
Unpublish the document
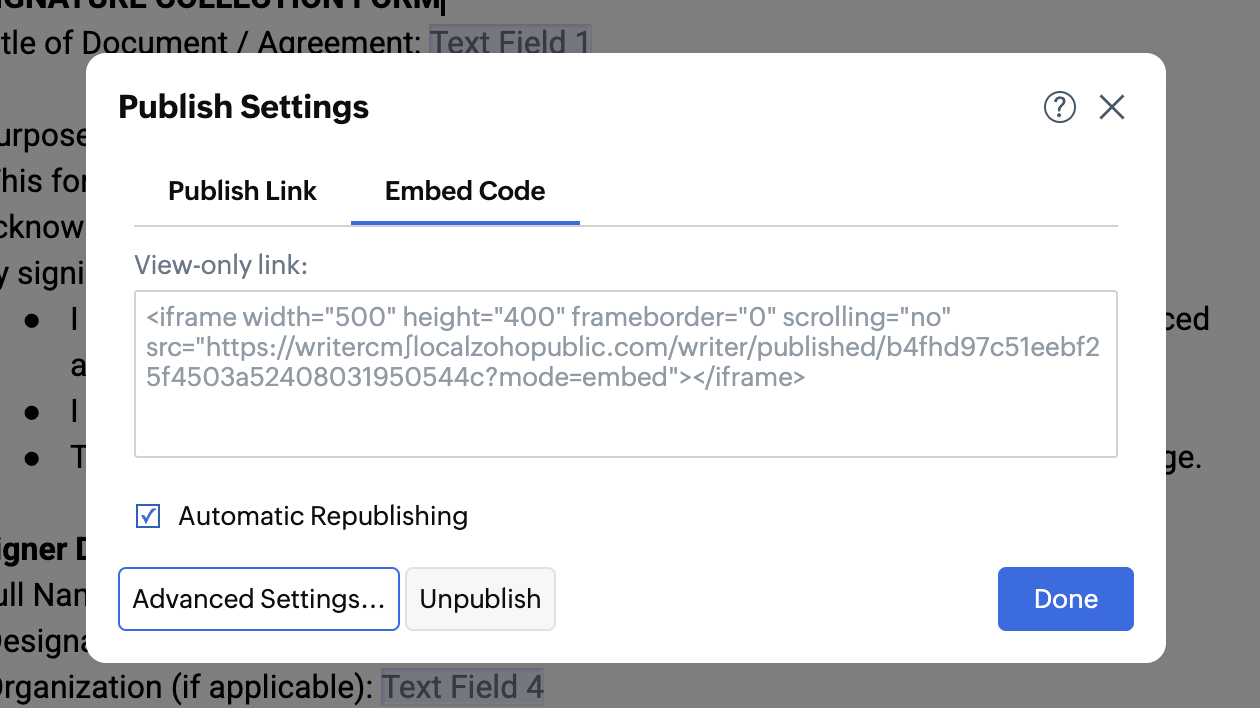[480, 599]
